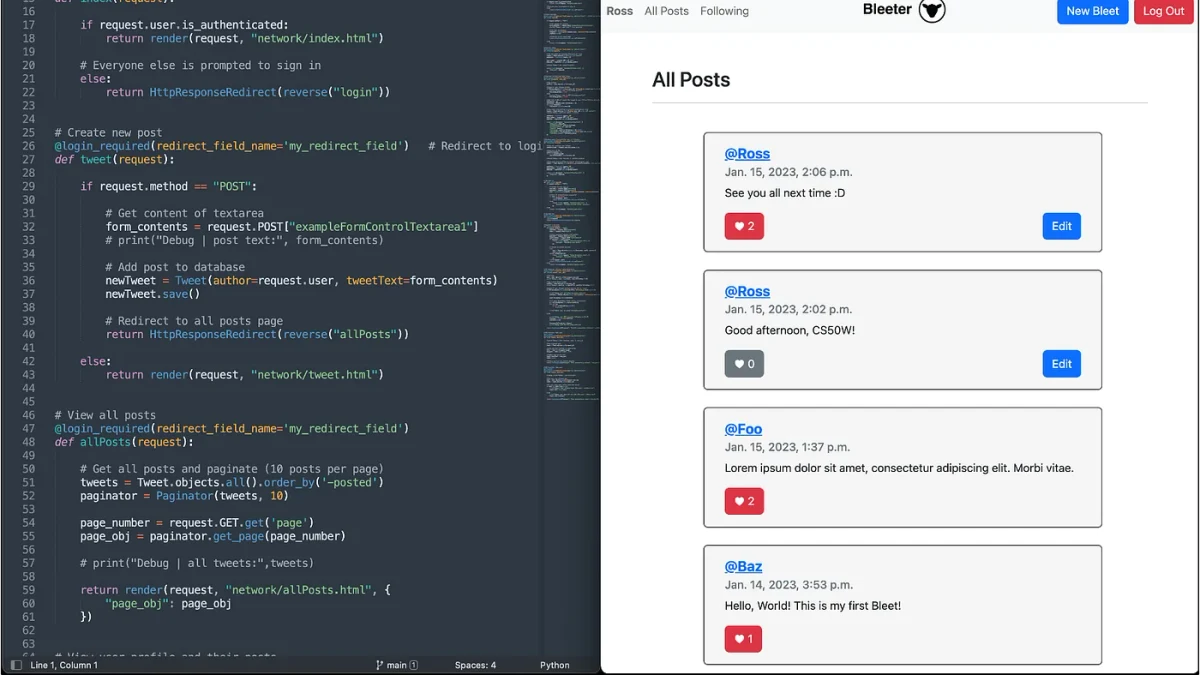Open @Ross profile link on 2:06 p.m. post
Image resolution: width=1200 pixels, height=675 pixels.
747,154
